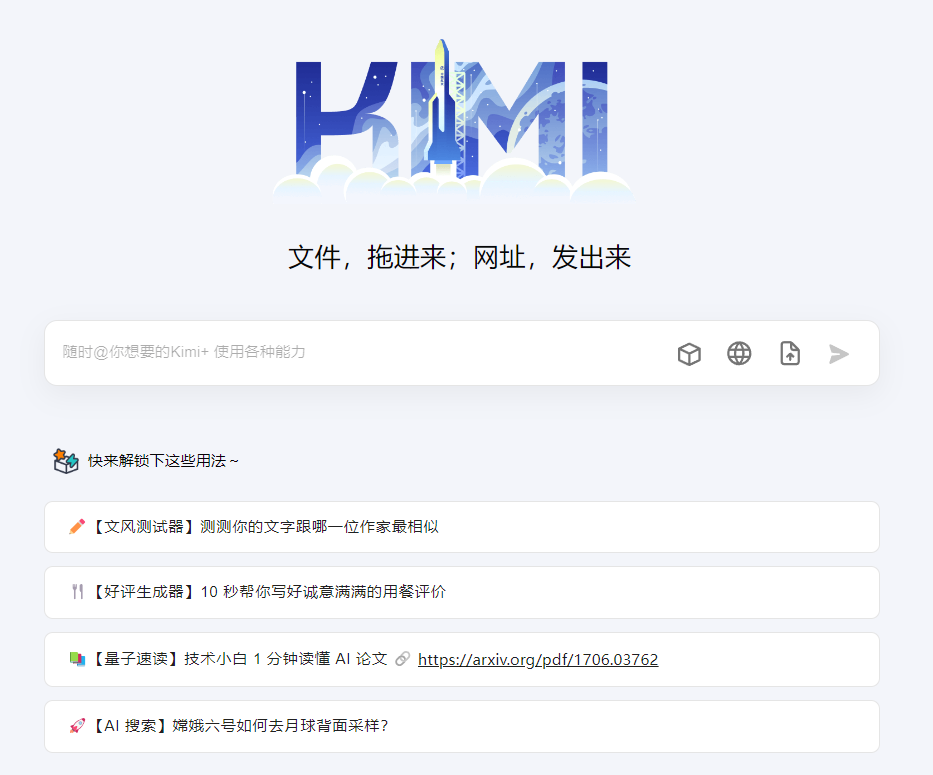The image size is (933, 775).
Task: Select the 【量子速读】 suggestion card
Action: point(462,660)
